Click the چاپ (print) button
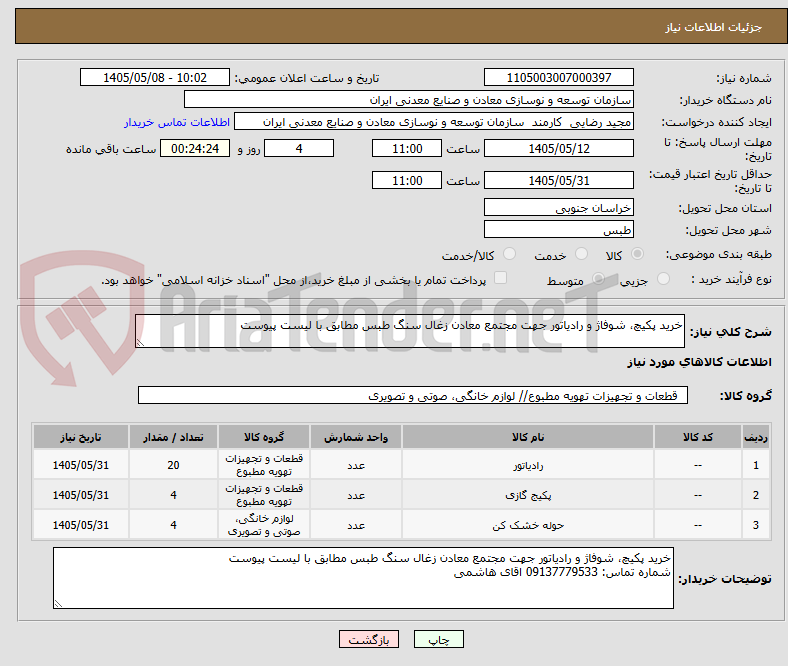 438,639
